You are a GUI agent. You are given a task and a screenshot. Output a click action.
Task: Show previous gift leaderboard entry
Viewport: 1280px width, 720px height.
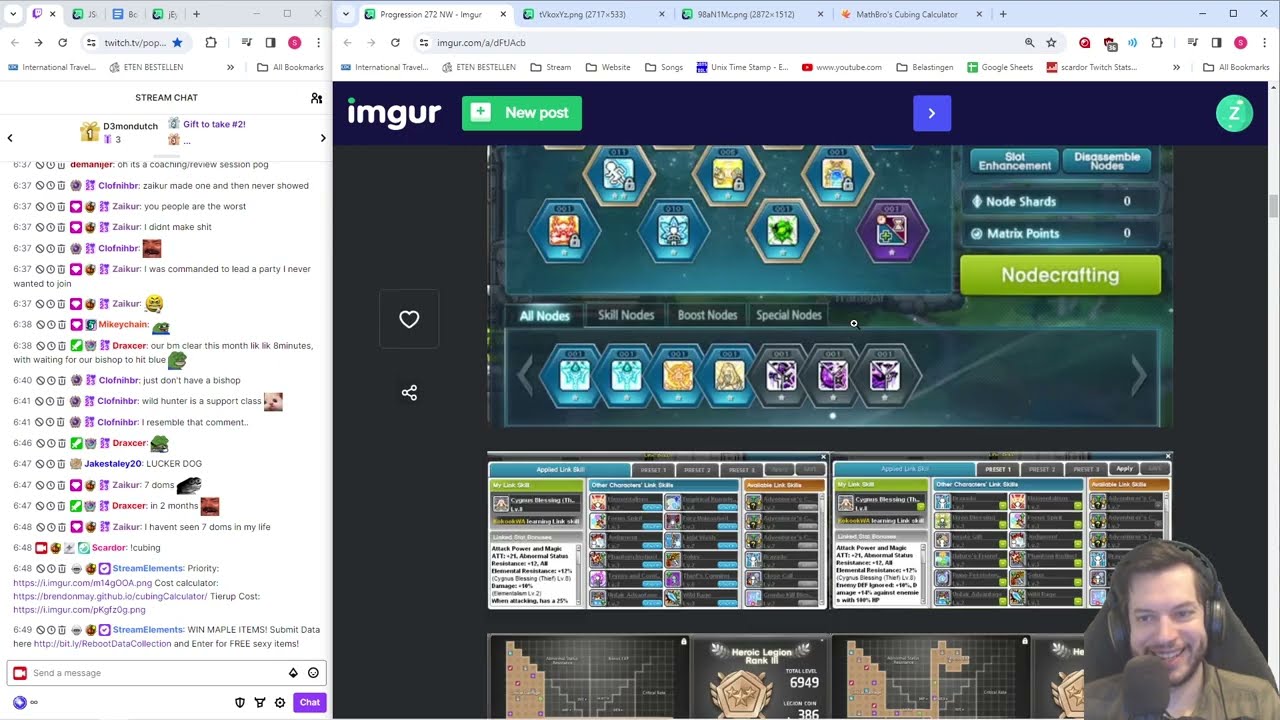click(10, 138)
